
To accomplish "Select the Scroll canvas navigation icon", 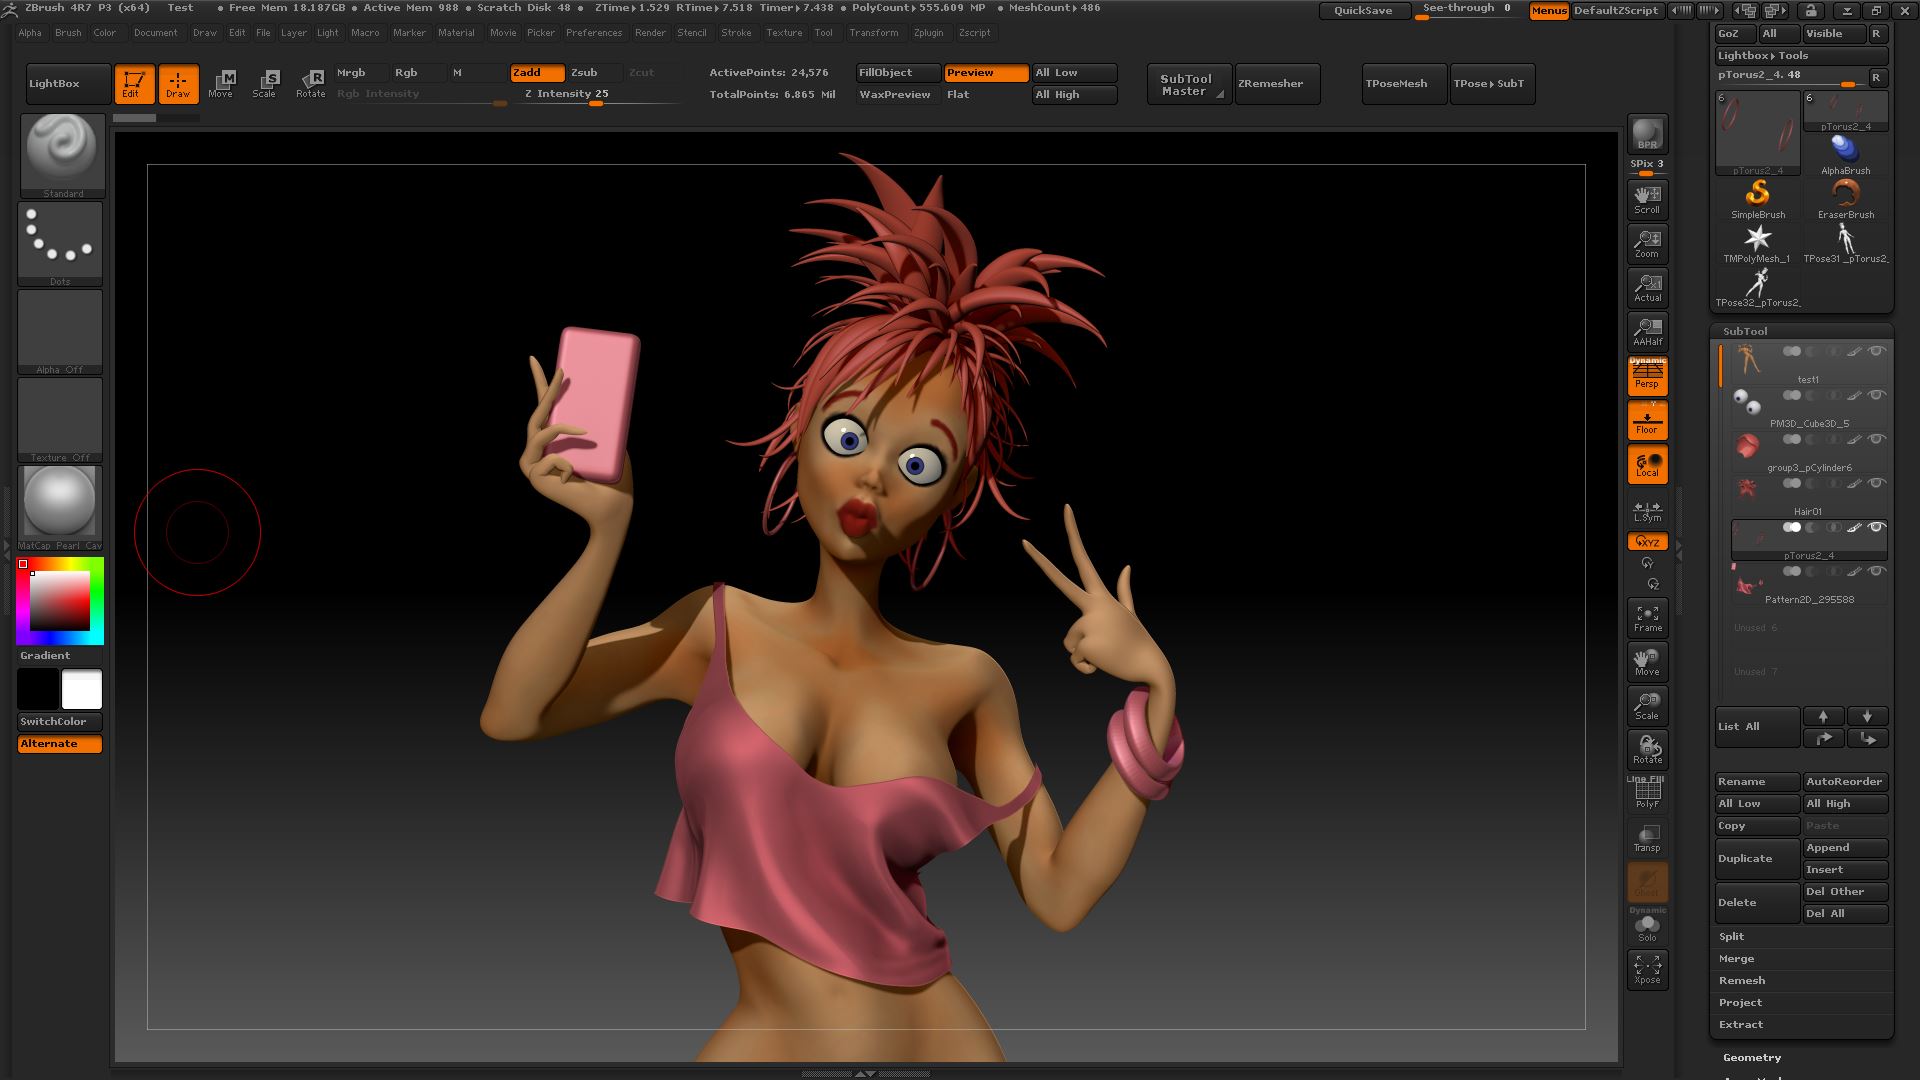I will click(1647, 198).
